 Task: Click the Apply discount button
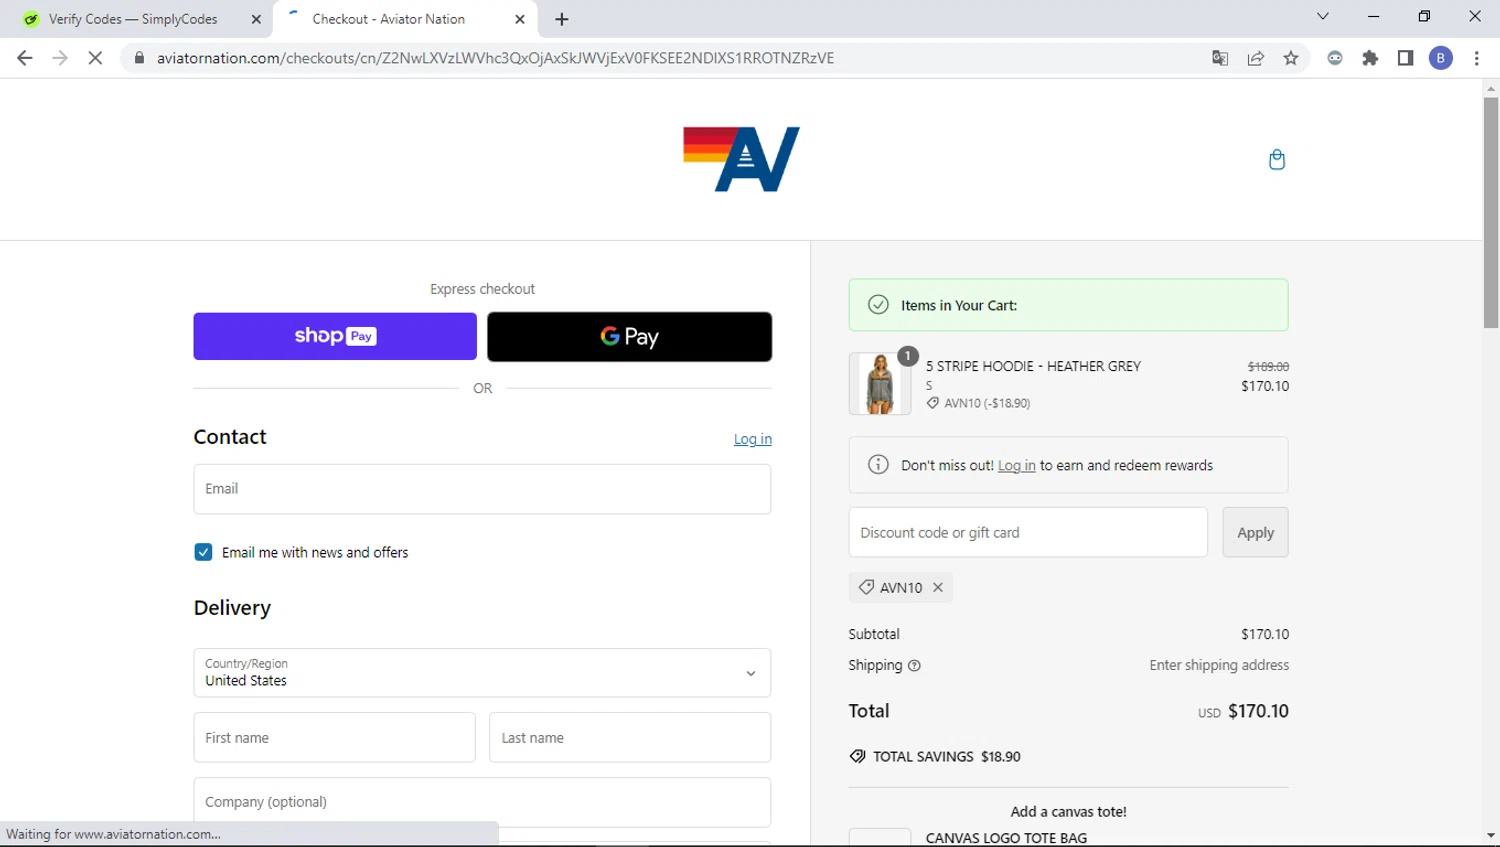[1255, 532]
